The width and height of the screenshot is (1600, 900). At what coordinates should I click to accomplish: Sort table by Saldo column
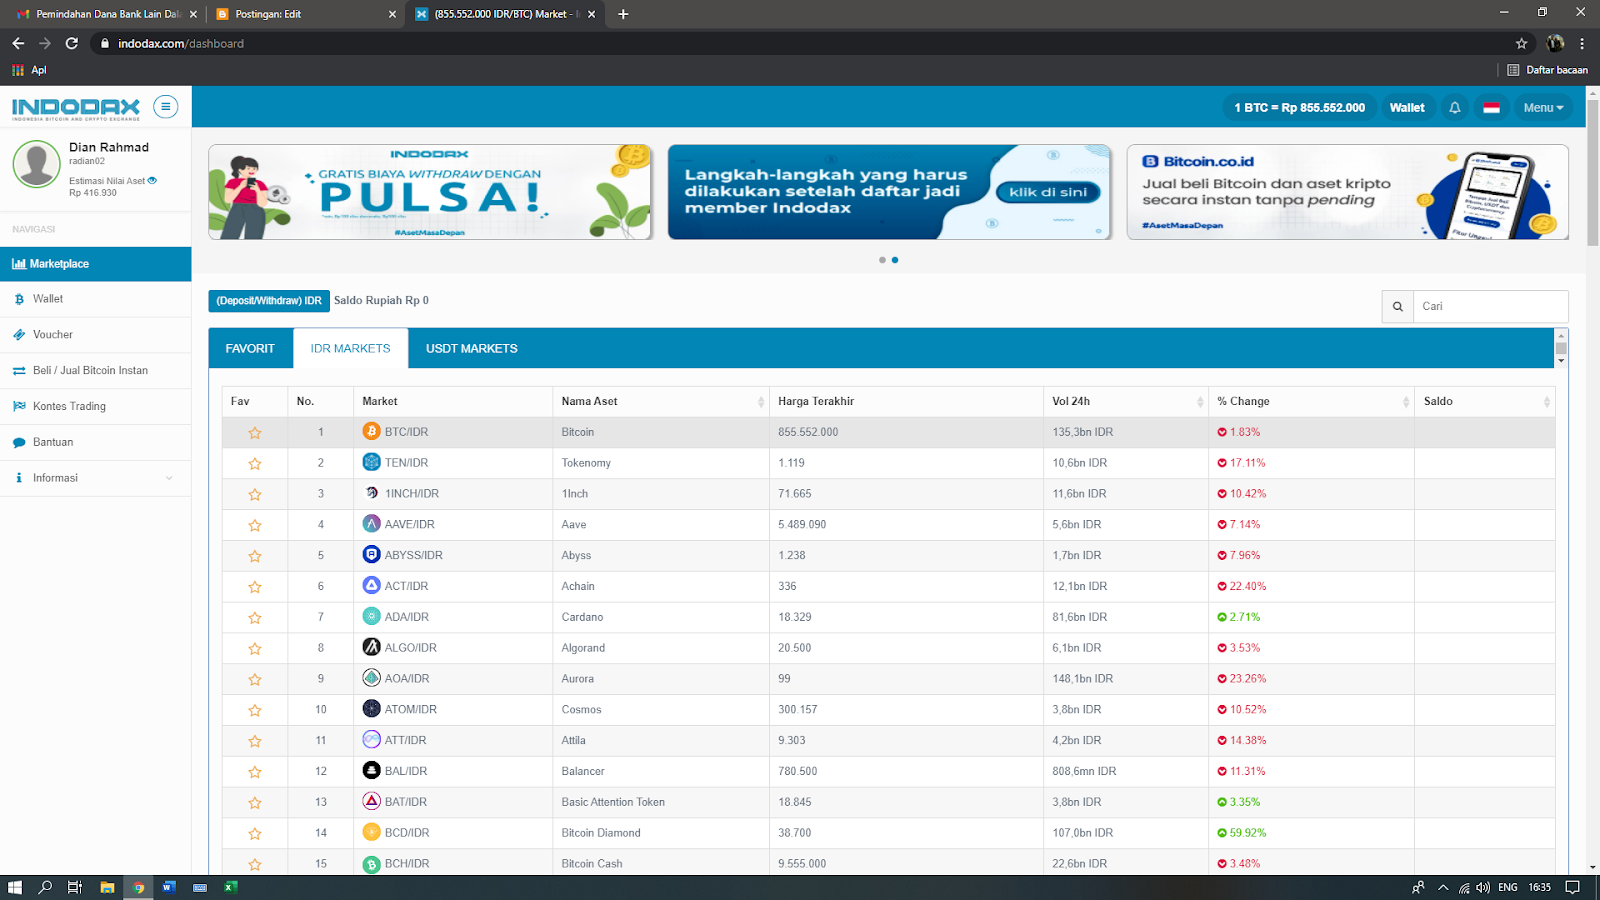pos(1485,401)
